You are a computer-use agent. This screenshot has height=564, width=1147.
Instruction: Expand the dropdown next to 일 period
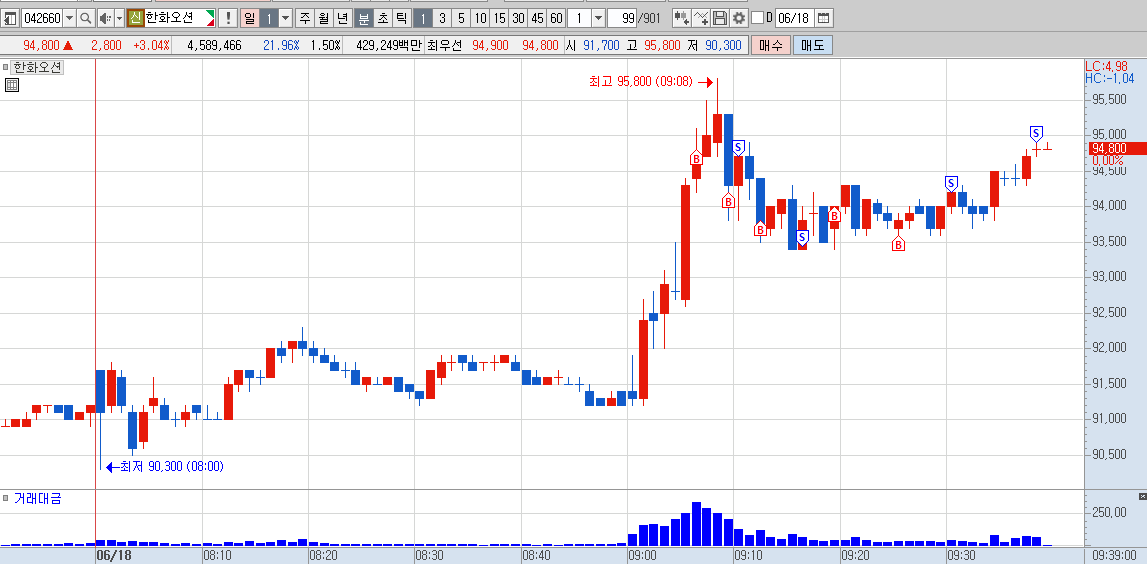[286, 18]
